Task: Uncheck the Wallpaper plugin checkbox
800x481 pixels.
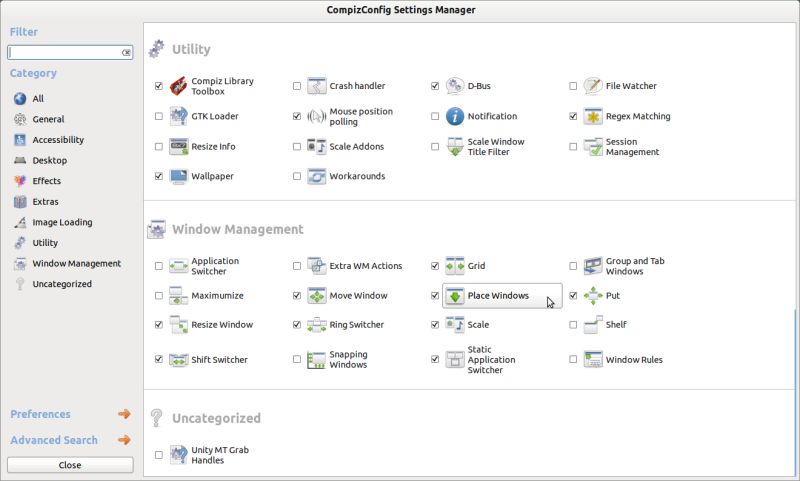Action: pyautogui.click(x=159, y=176)
